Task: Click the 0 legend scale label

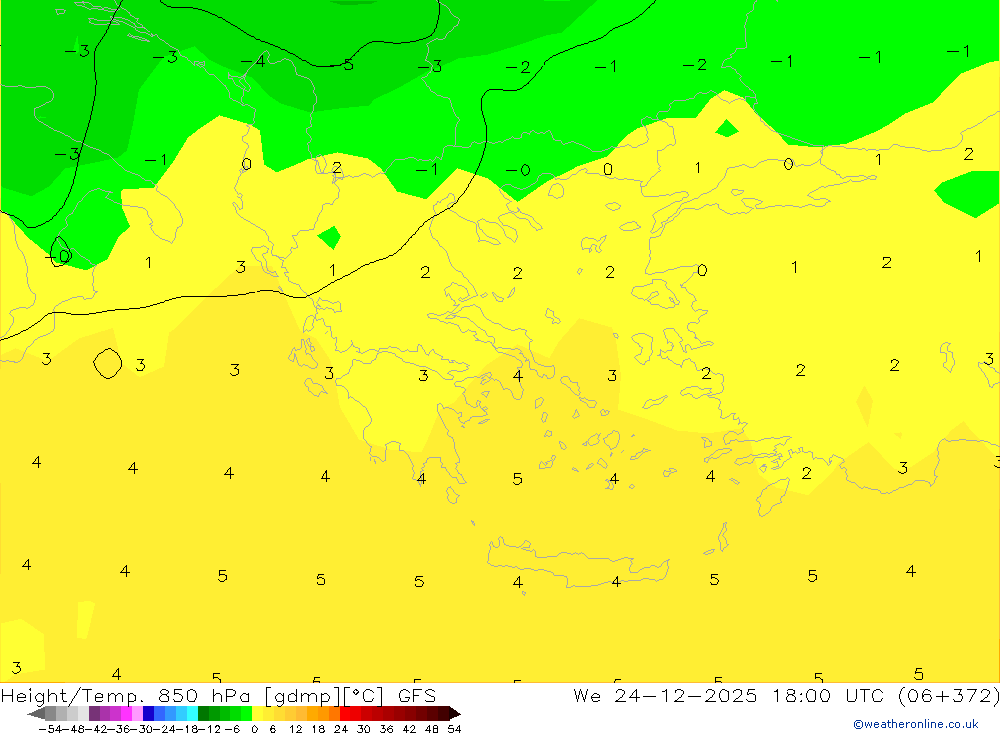Action: click(x=255, y=729)
